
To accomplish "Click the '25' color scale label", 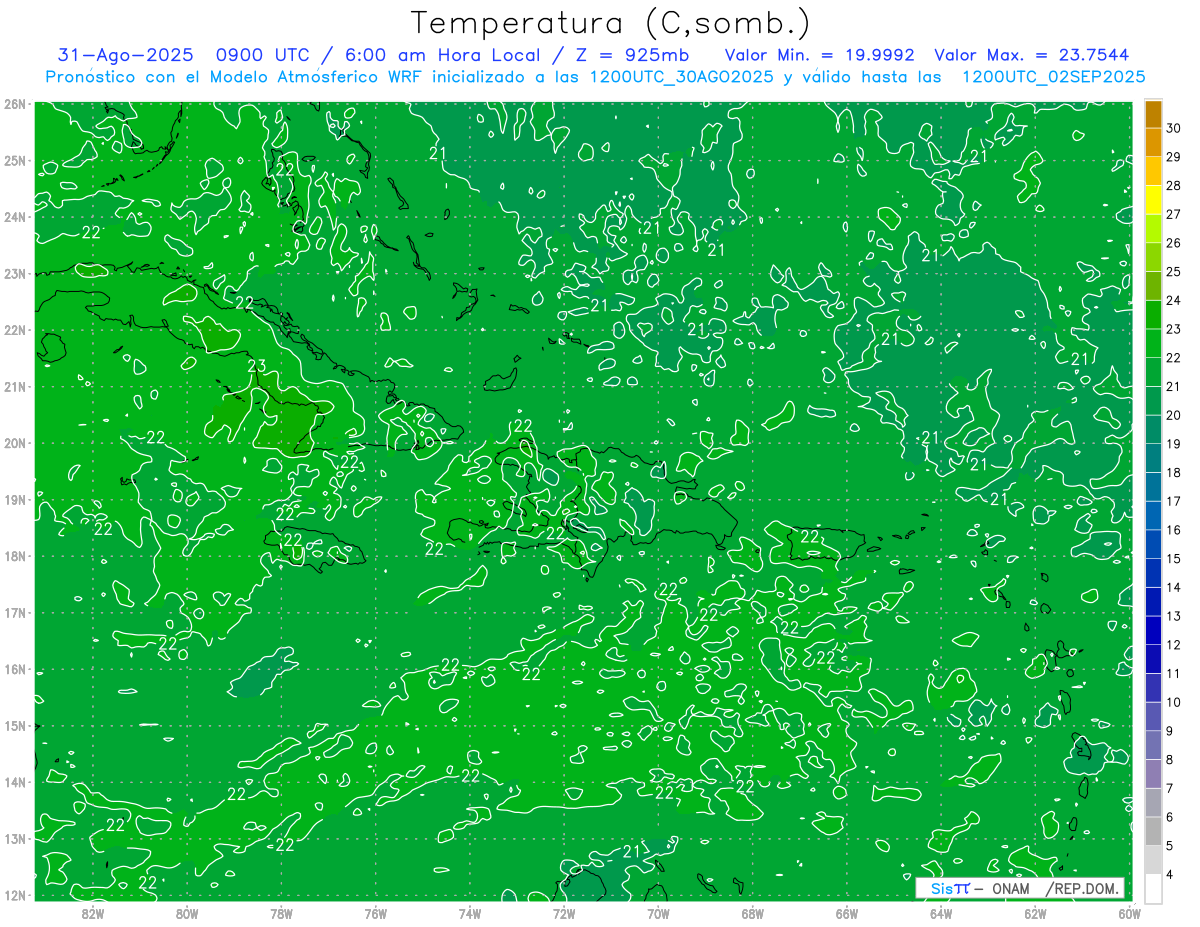I will pos(1174,272).
